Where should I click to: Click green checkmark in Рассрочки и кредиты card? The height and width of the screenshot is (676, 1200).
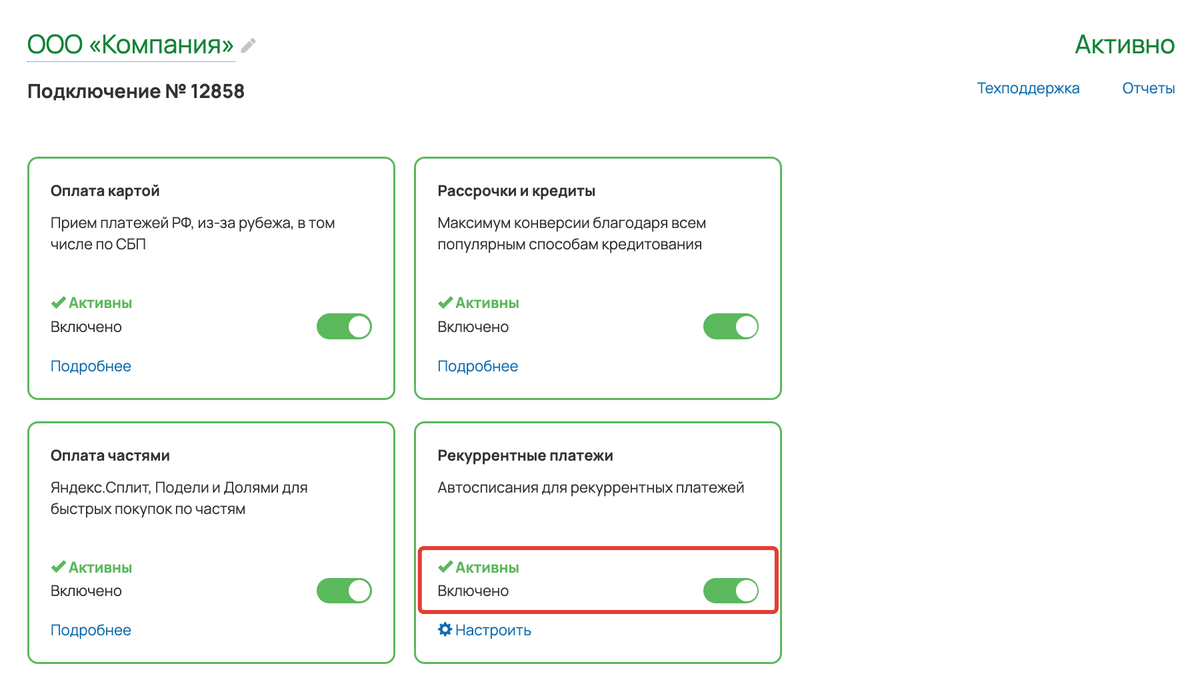click(445, 302)
